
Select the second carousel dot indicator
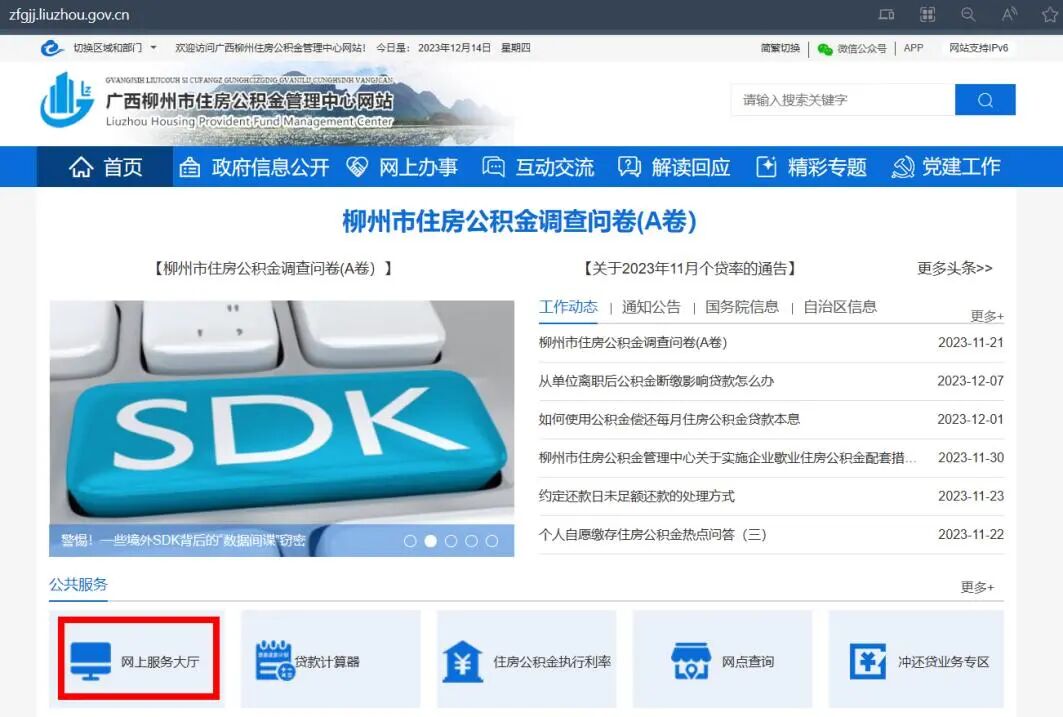(x=430, y=541)
